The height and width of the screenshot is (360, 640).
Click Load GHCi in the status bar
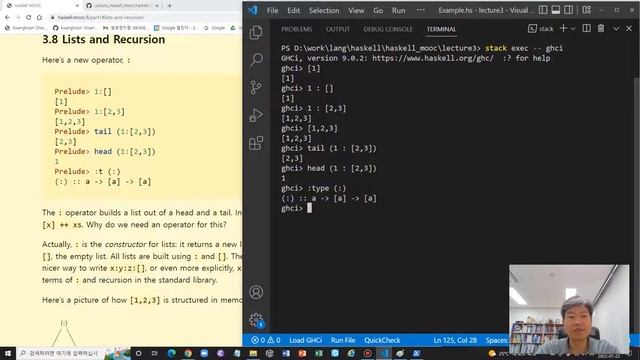click(x=305, y=340)
